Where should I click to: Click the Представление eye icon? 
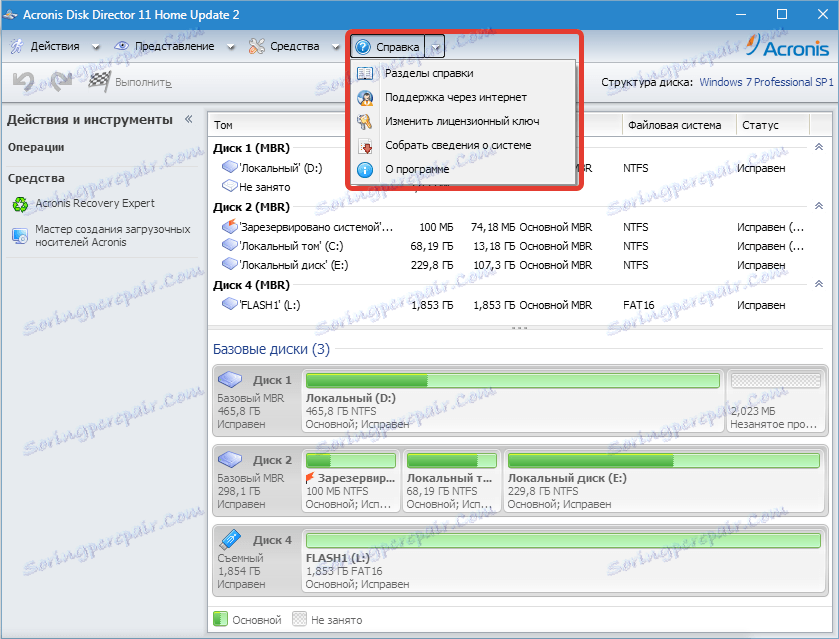pyautogui.click(x=121, y=46)
